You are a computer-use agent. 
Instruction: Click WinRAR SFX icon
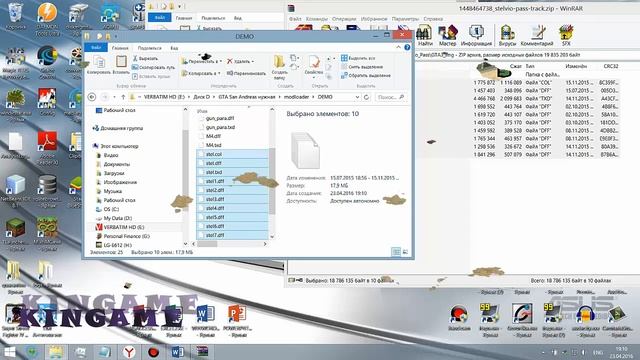tap(566, 36)
